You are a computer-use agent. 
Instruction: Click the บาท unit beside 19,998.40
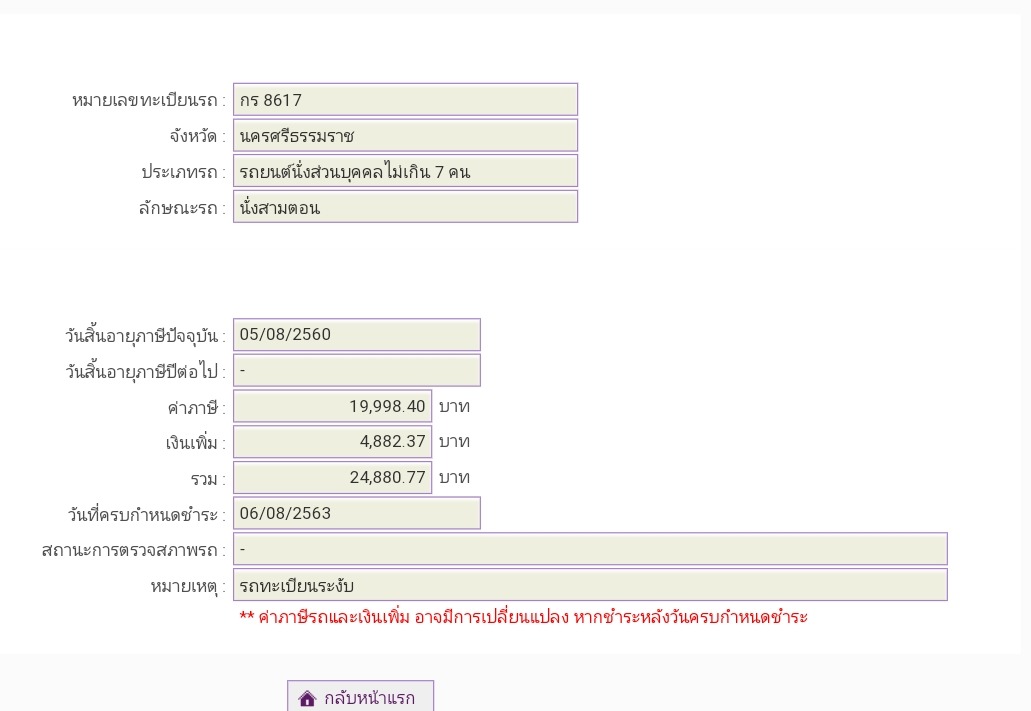[454, 406]
